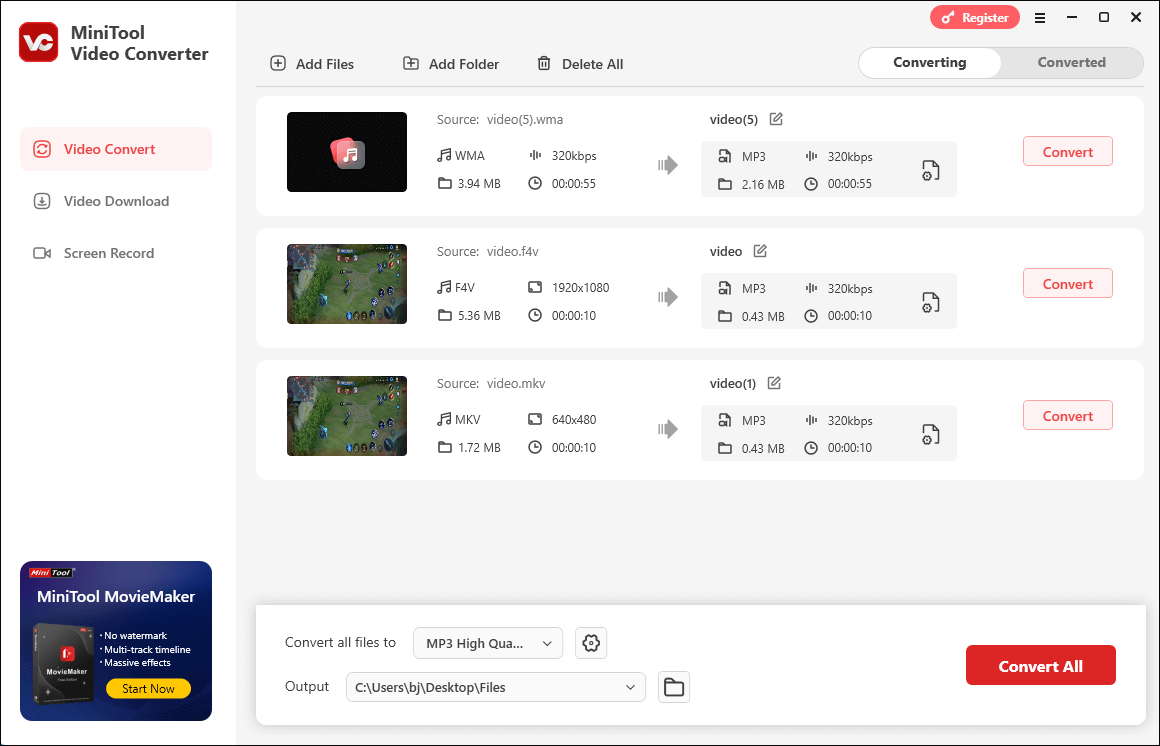Click the arrow icon in the video(5).wma row
Screen dimensions: 1160x746
click(x=668, y=165)
